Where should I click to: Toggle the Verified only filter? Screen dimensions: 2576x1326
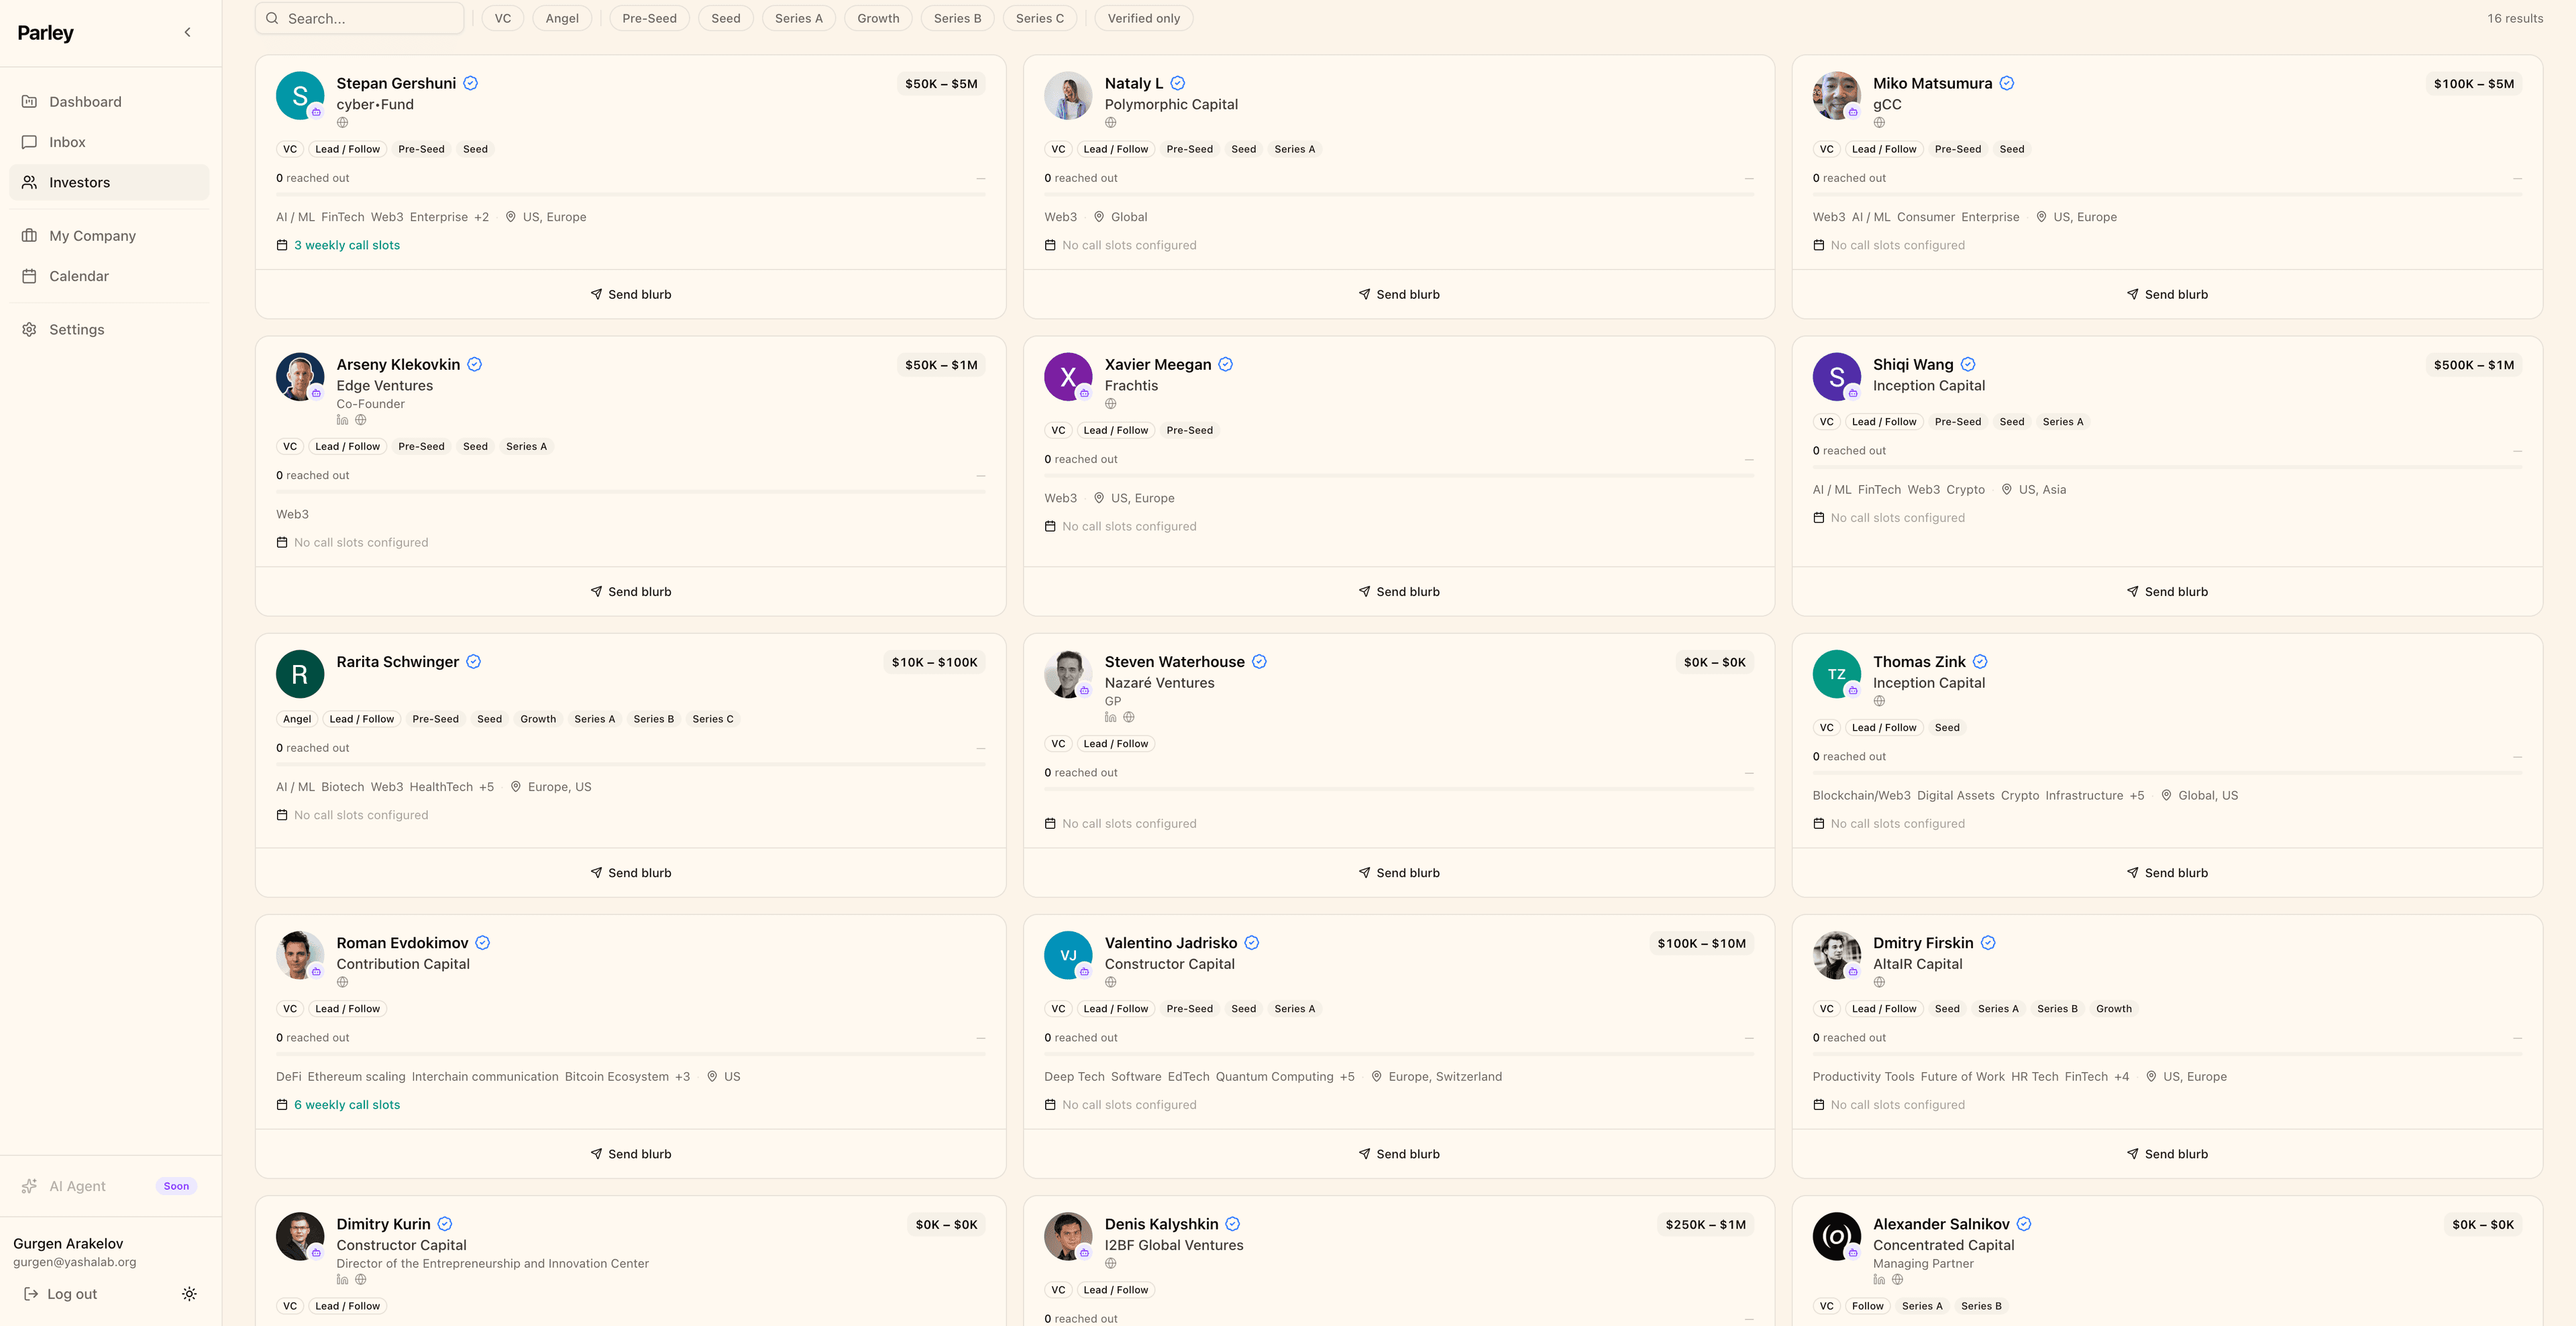pyautogui.click(x=1143, y=19)
